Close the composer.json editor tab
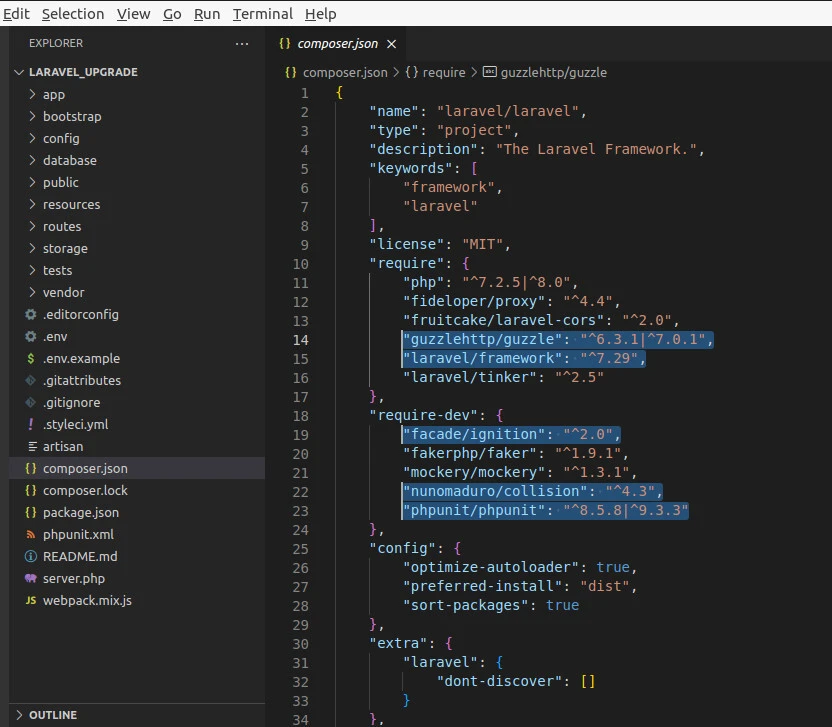832x727 pixels. click(x=391, y=44)
